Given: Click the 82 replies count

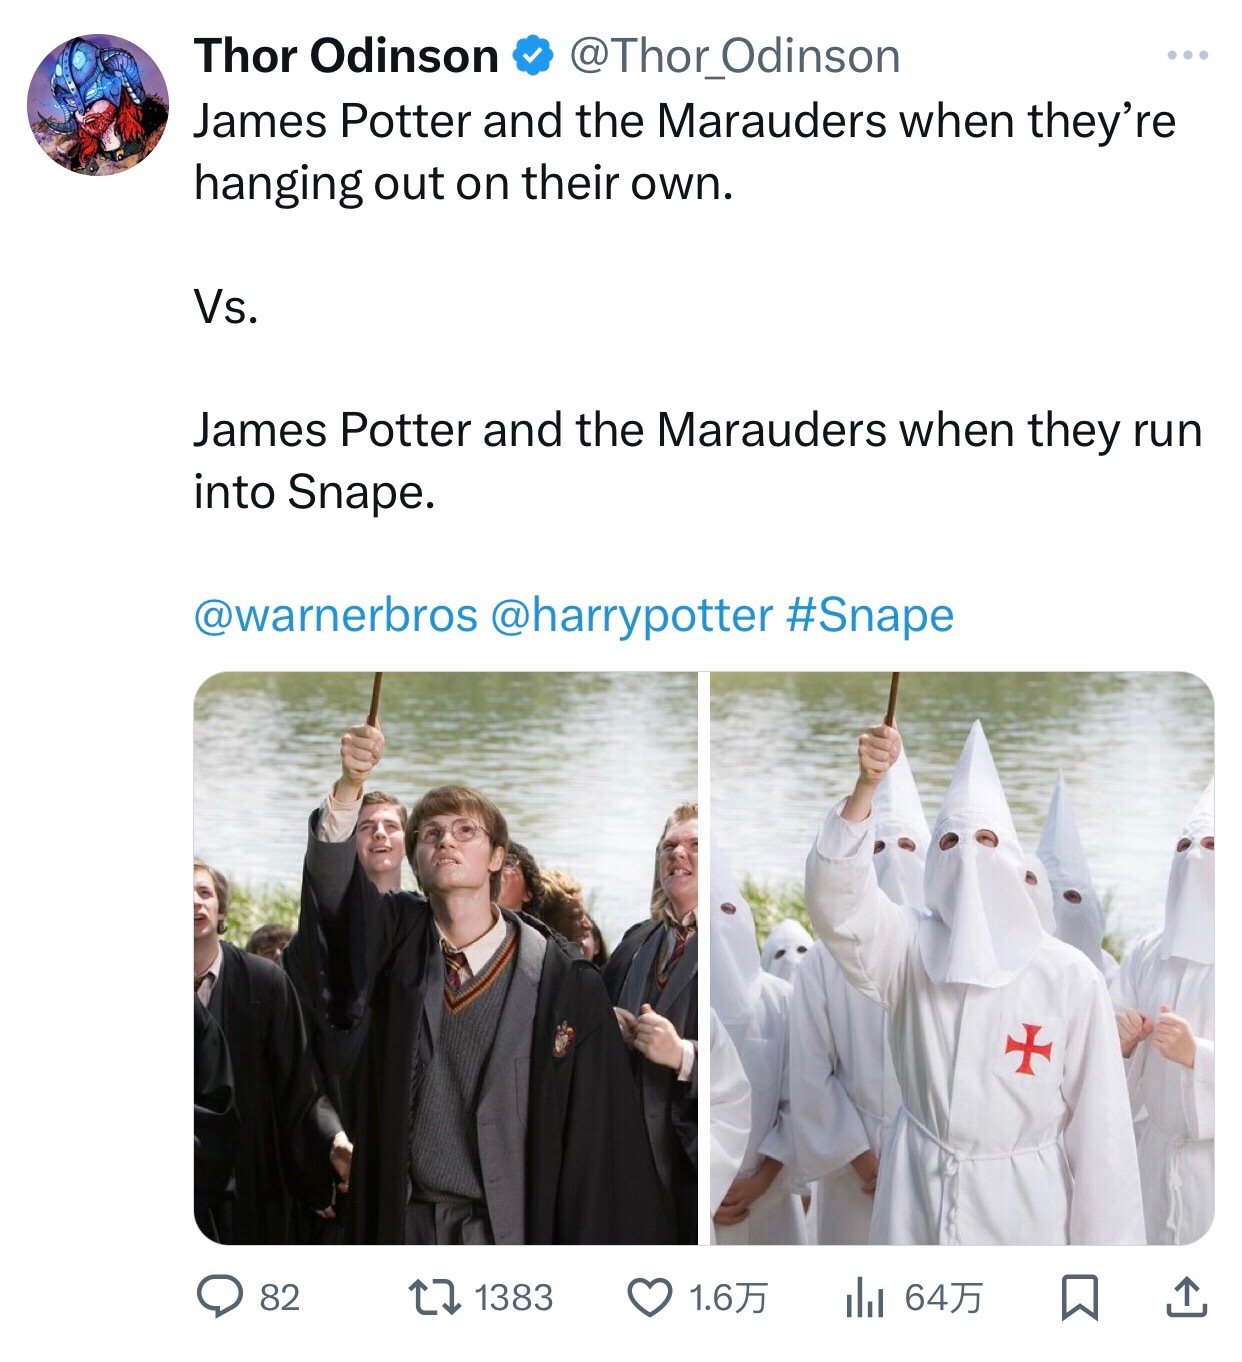Looking at the screenshot, I should [x=280, y=1298].
